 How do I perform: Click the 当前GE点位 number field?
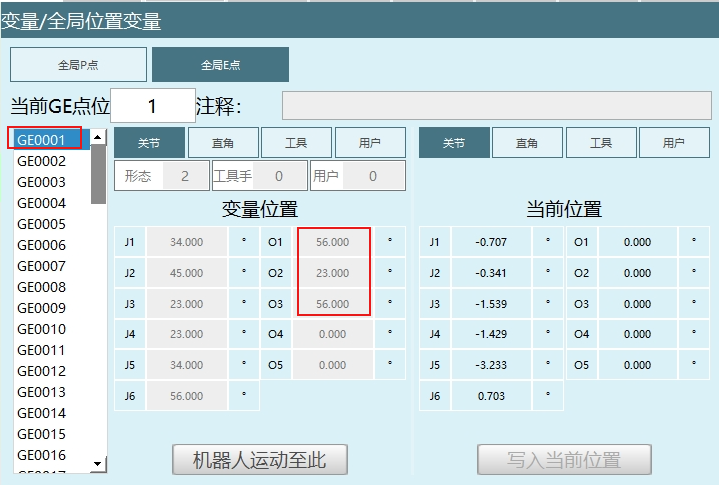(152, 106)
